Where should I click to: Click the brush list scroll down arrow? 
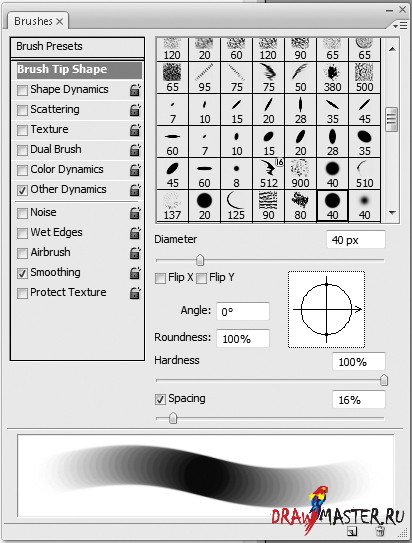point(392,213)
